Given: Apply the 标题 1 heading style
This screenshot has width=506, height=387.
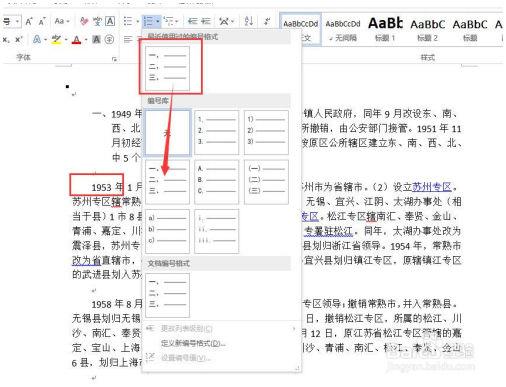Looking at the screenshot, I should [385, 29].
